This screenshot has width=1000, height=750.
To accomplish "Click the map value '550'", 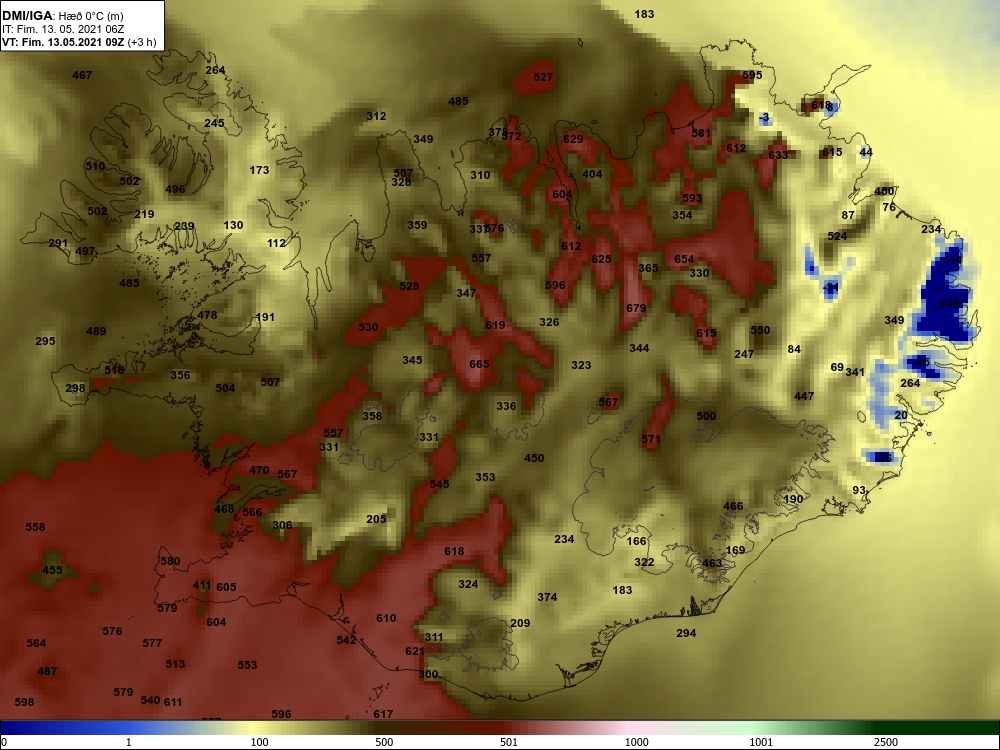I will (760, 330).
